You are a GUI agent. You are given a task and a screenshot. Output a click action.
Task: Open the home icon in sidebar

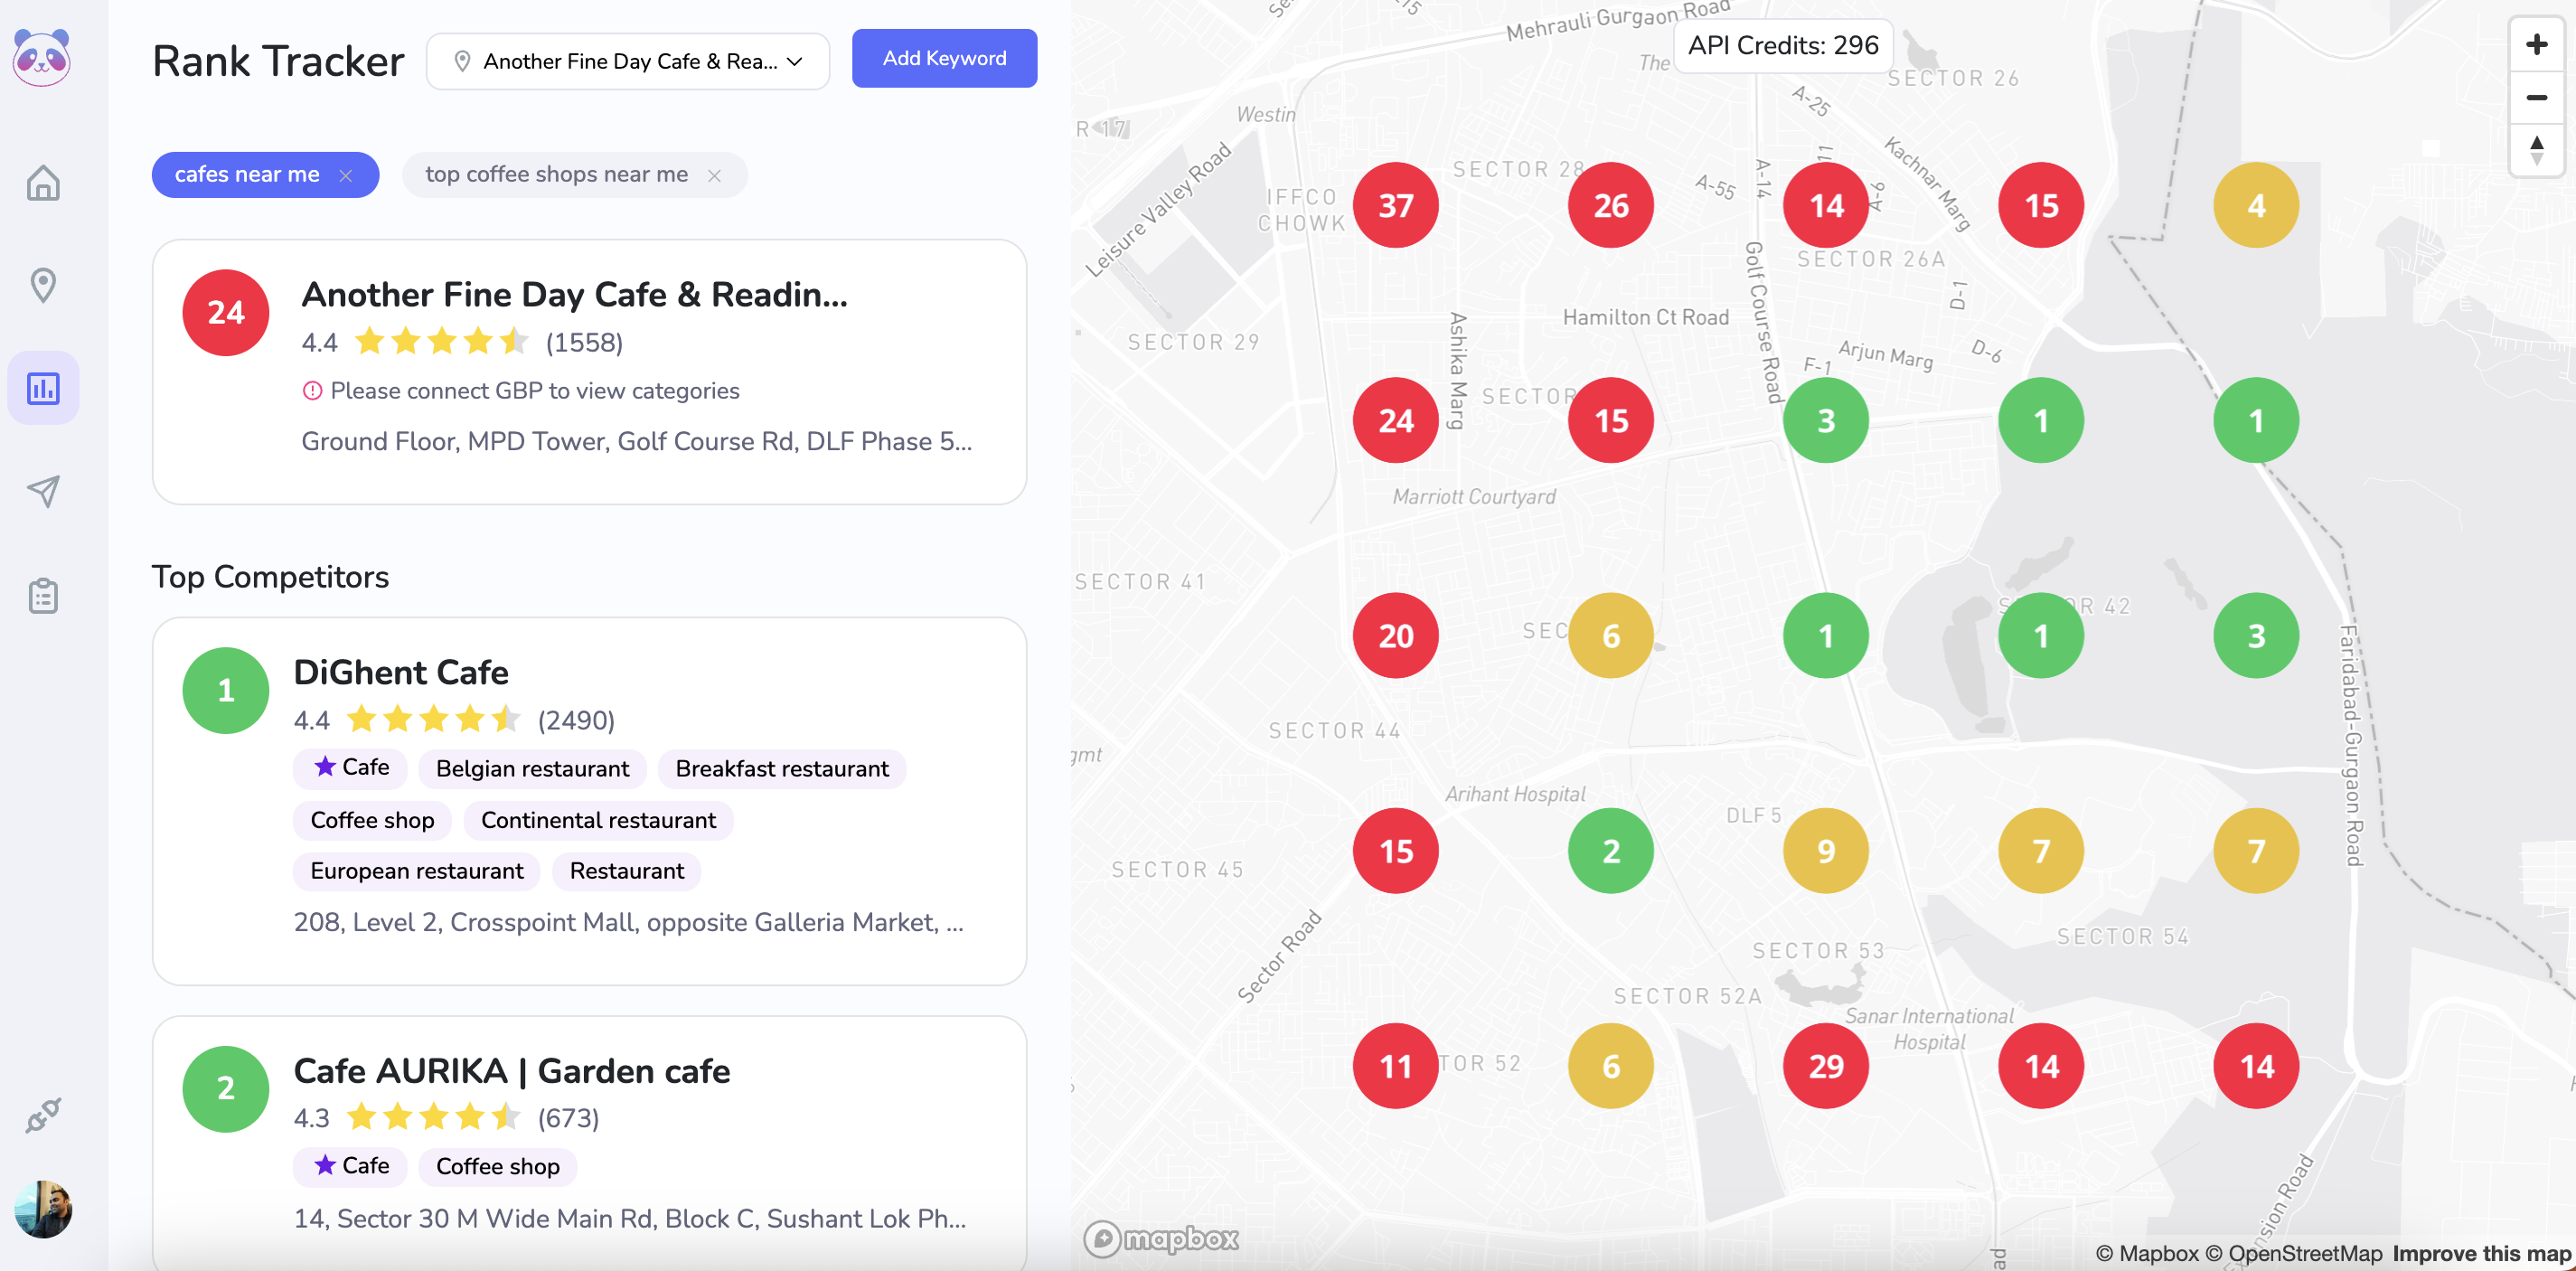(x=43, y=183)
